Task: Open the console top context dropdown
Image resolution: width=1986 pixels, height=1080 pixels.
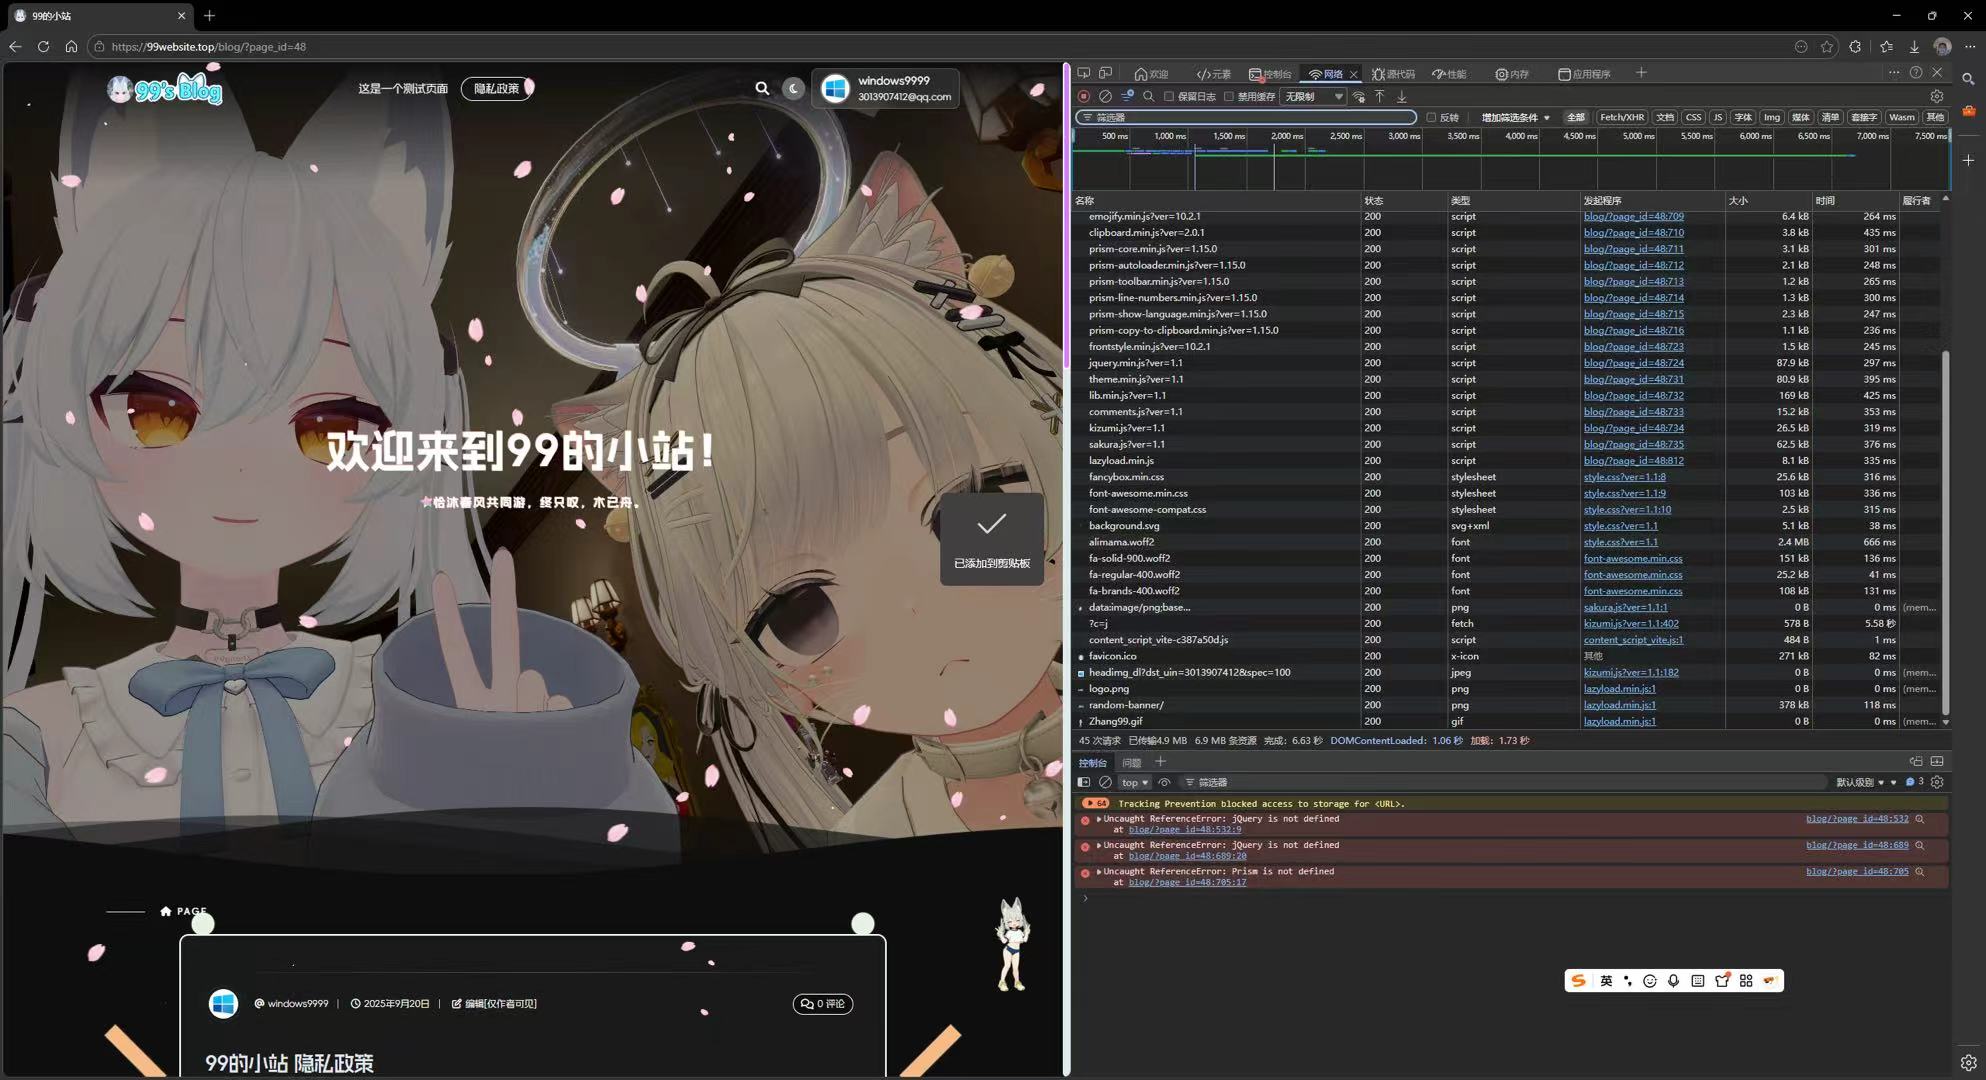Action: click(1134, 782)
